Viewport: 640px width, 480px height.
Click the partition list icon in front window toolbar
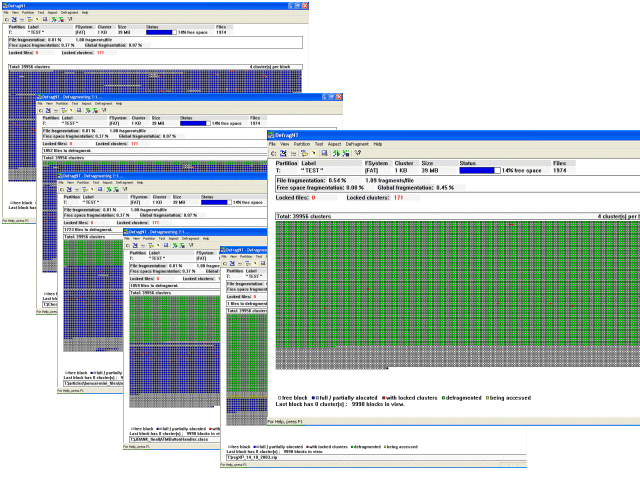click(x=293, y=153)
